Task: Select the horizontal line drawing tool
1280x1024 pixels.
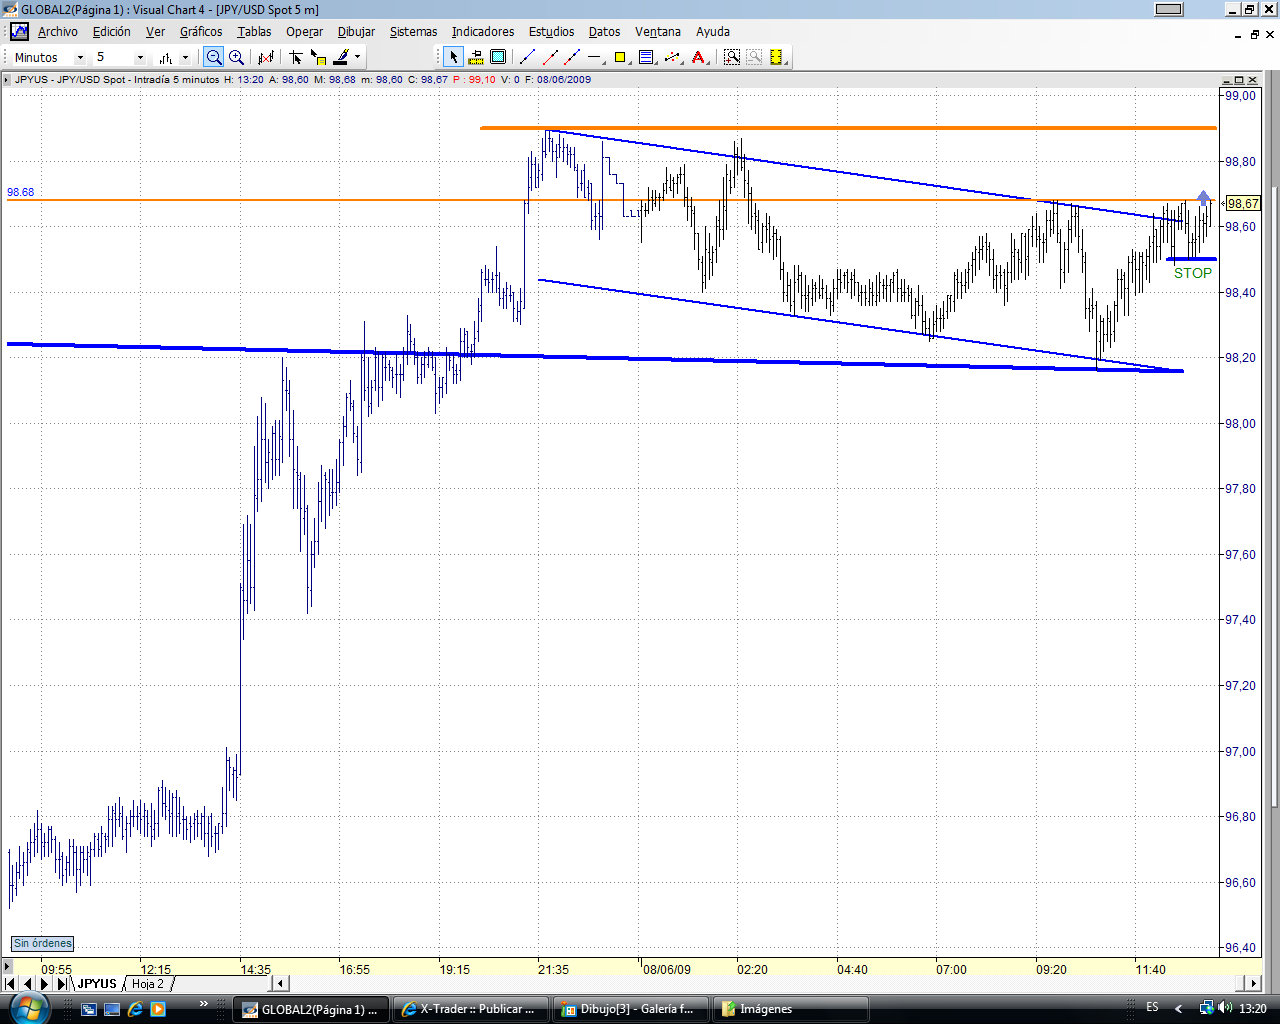Action: tap(595, 57)
